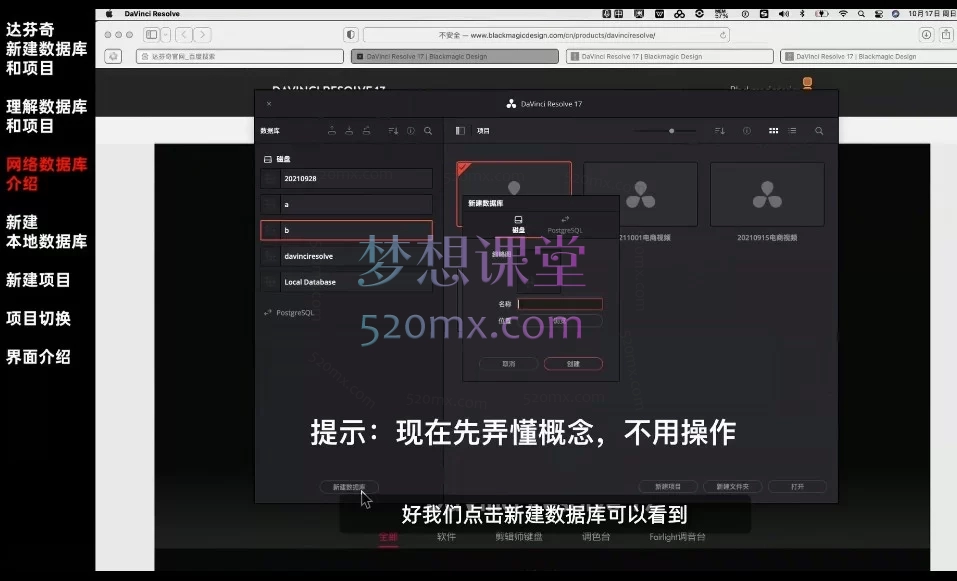The image size is (957, 581).
Task: Select 全部 tab on the web page
Action: coord(388,537)
